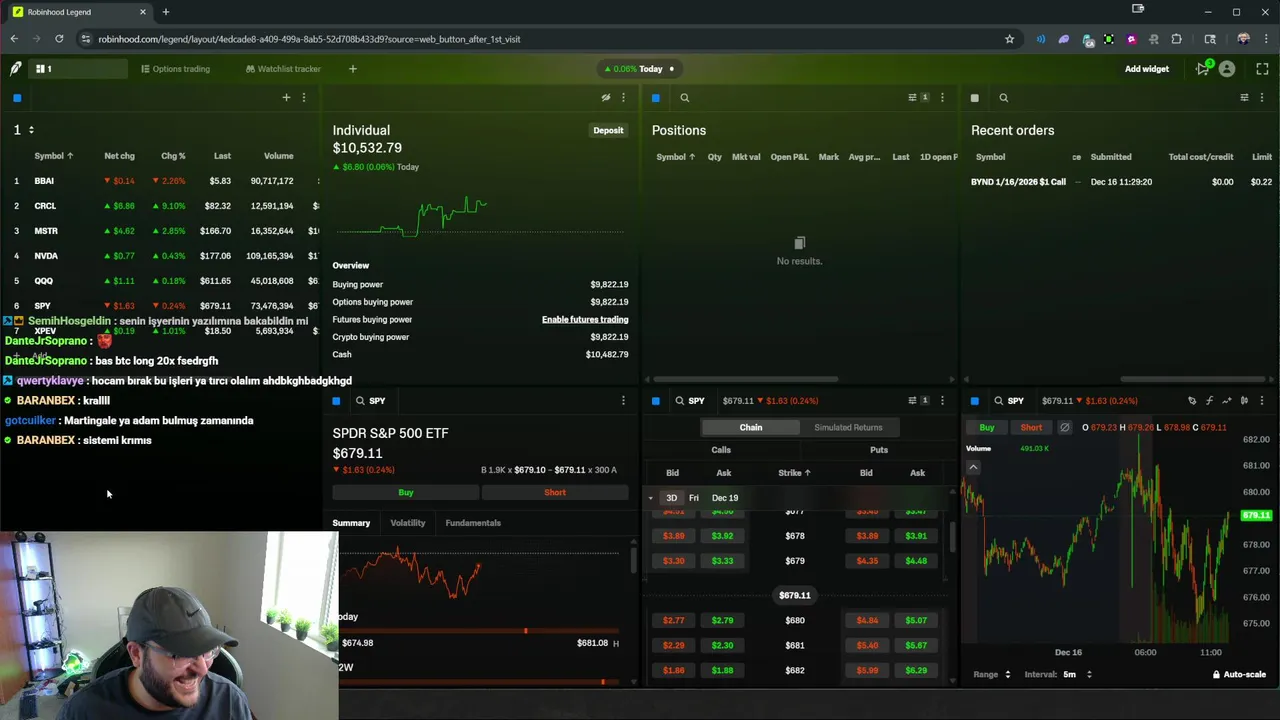Click search icon in SPY quote widget

point(360,401)
